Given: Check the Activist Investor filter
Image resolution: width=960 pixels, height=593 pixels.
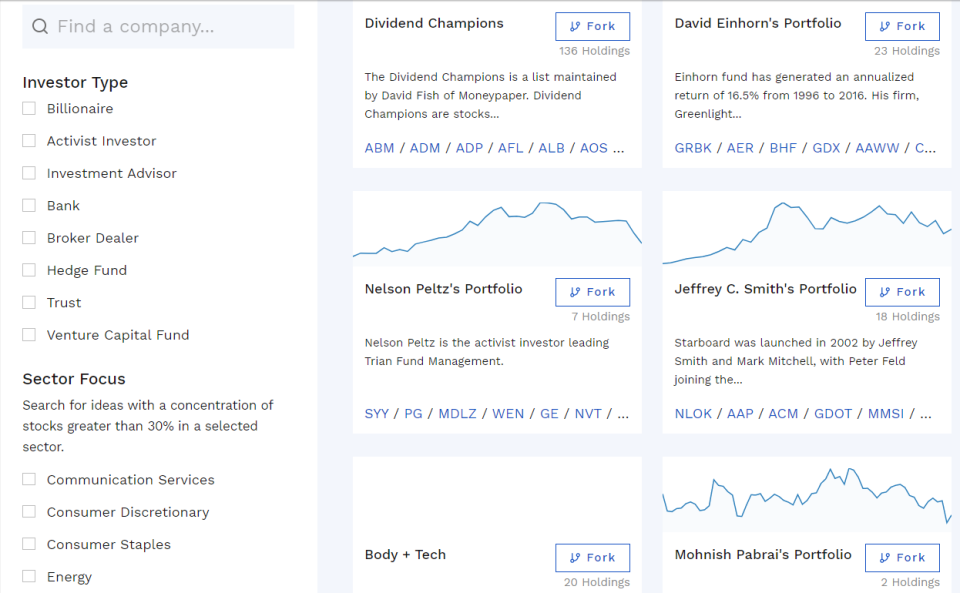Looking at the screenshot, I should pos(28,141).
